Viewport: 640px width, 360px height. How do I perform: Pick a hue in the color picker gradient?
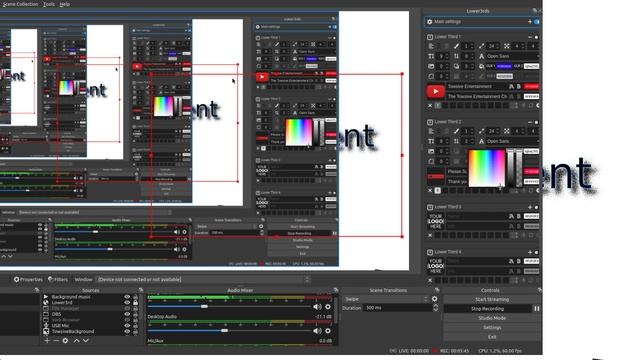(x=486, y=168)
